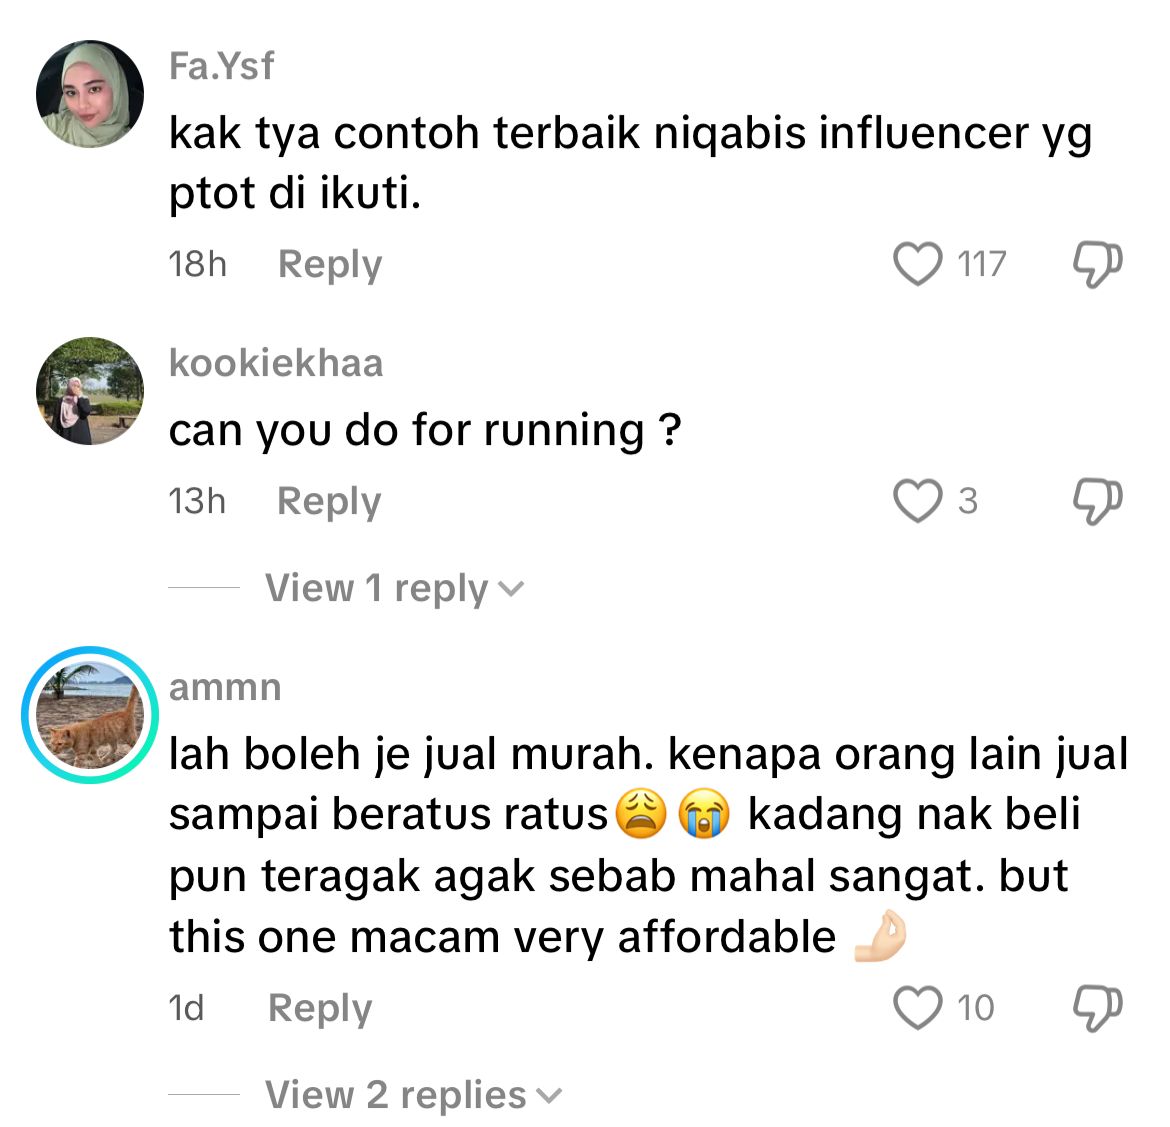Open kookiekhaa username link
Image resolution: width=1170 pixels, height=1127 pixels.
(276, 363)
